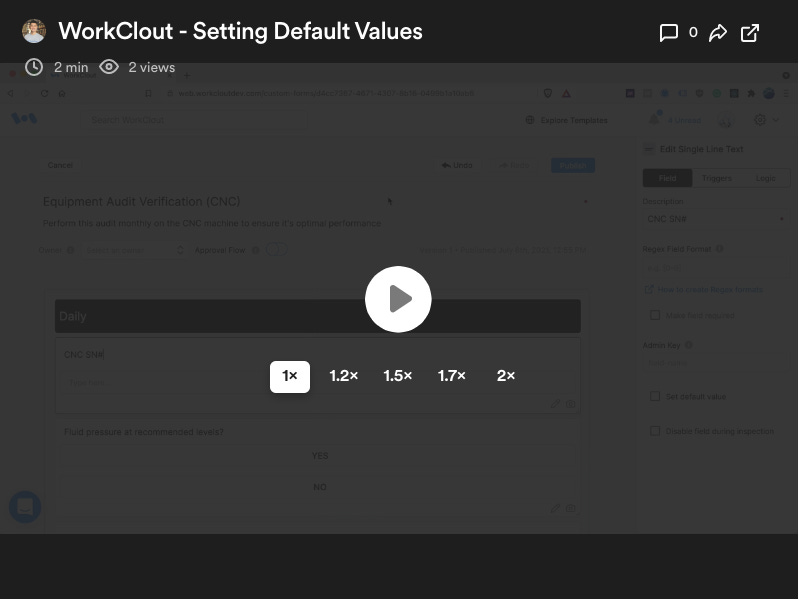Click pencil icon in CNC SN# card

coord(555,404)
